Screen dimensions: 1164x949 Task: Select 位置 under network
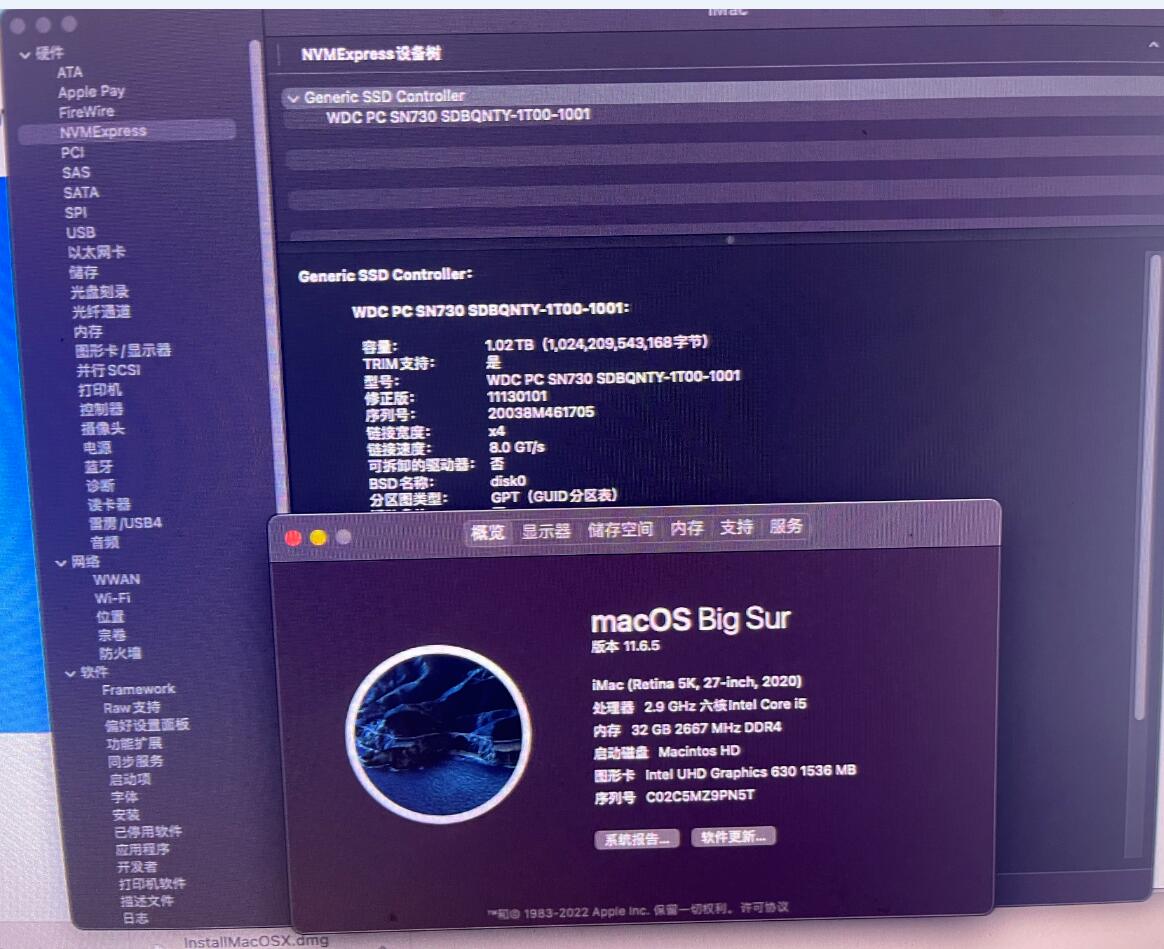(x=110, y=617)
